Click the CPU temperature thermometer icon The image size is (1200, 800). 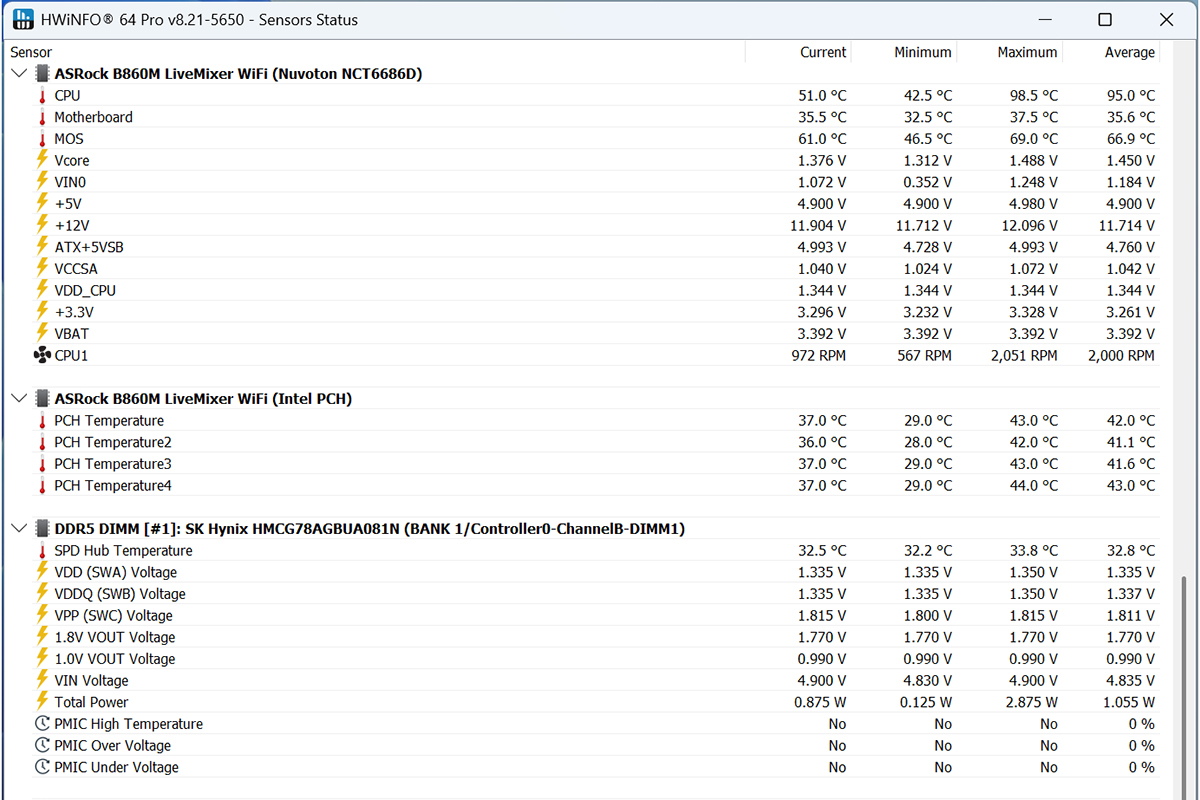(42, 96)
